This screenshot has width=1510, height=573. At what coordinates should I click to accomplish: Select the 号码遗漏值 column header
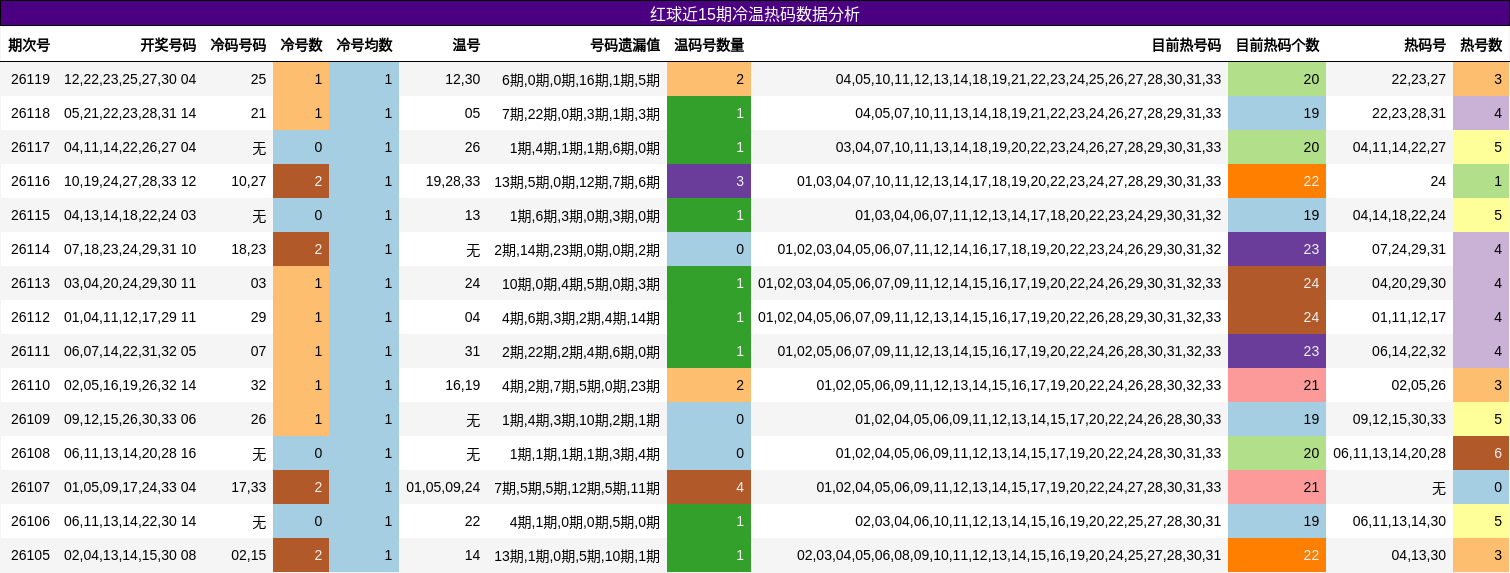[625, 45]
